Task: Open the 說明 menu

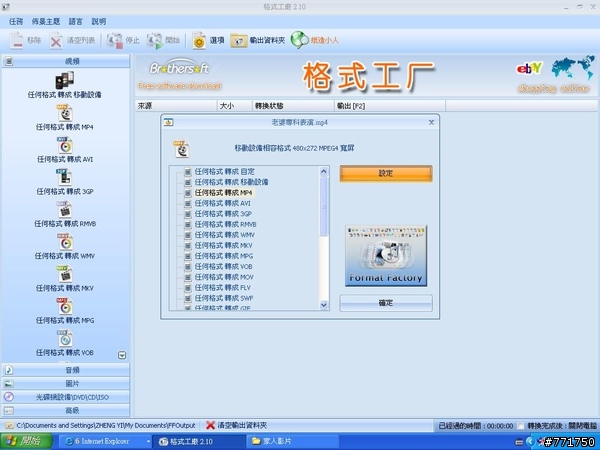Action: tap(99, 21)
